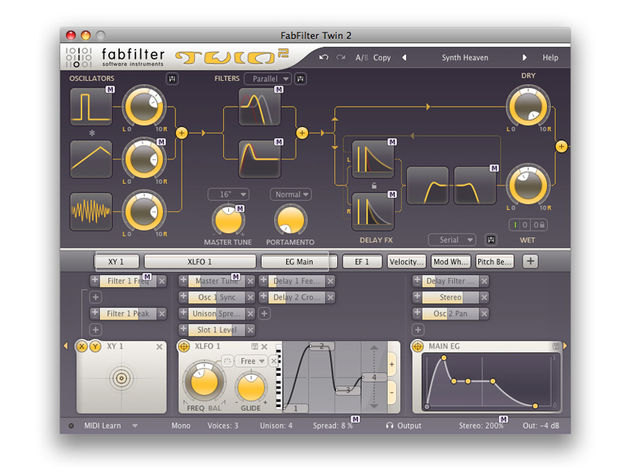The width and height of the screenshot is (630, 473).
Task: Click oscillator sync asterisk icon
Action: 92,133
